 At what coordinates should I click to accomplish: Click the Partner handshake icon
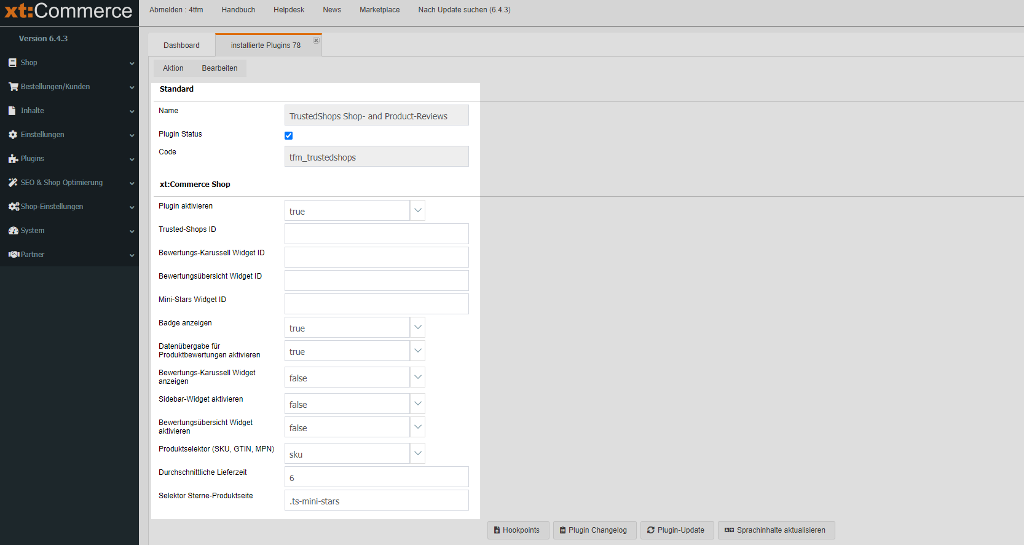pos(13,254)
